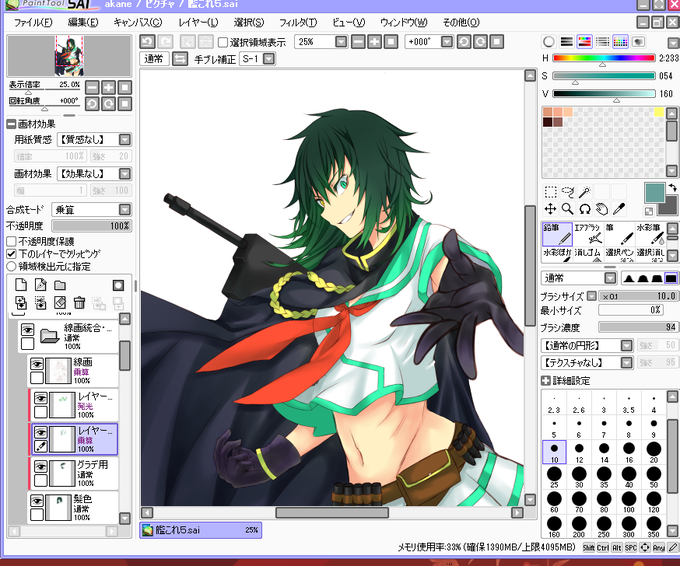
Task: Delete the selected layer with trash icon
Action: (79, 302)
